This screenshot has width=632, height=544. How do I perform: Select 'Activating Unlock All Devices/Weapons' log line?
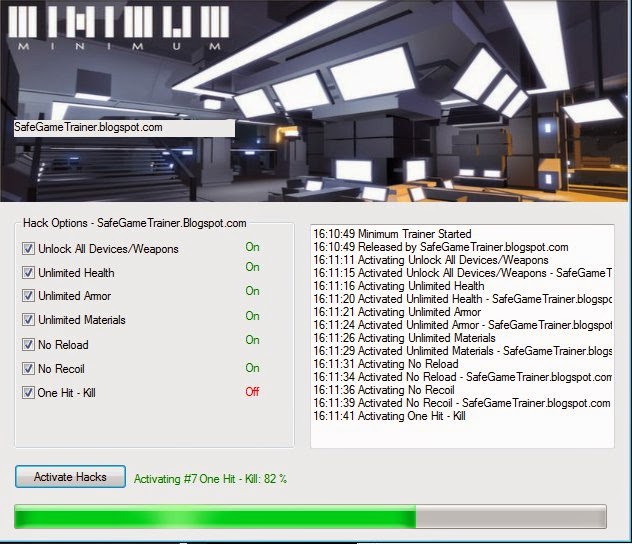(x=431, y=260)
